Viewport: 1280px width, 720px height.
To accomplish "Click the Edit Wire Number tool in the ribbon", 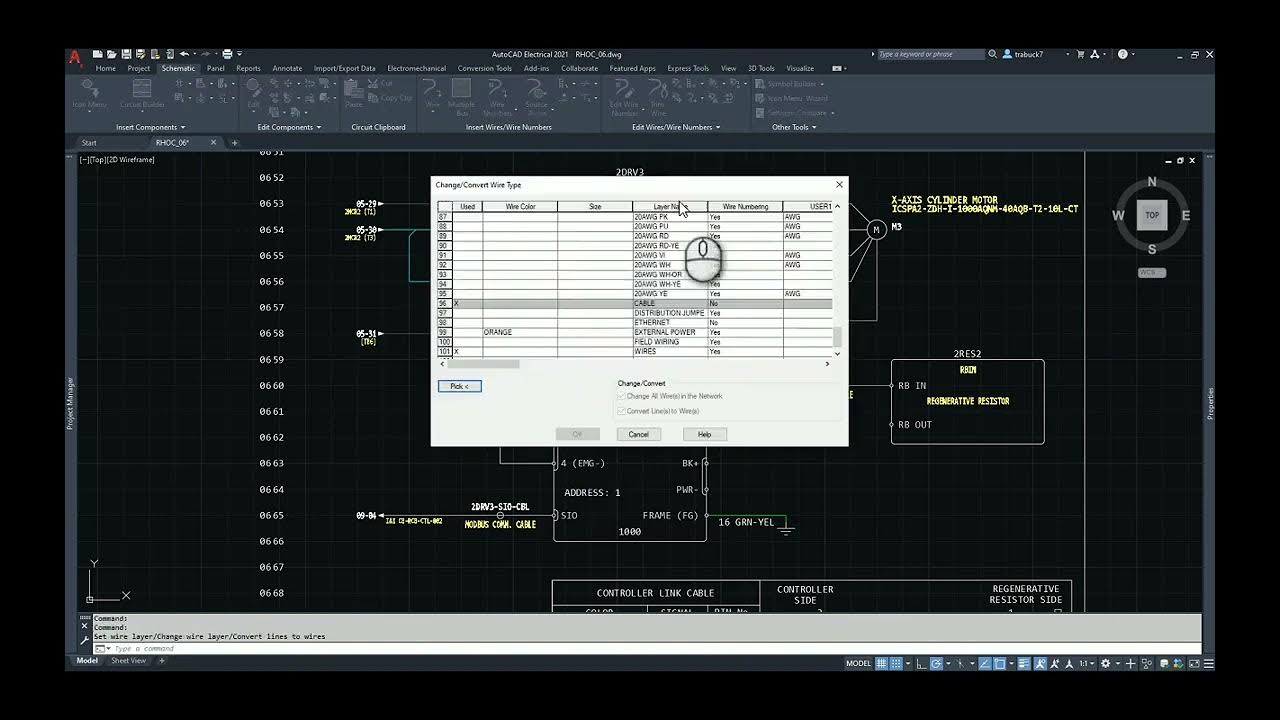I will click(624, 94).
